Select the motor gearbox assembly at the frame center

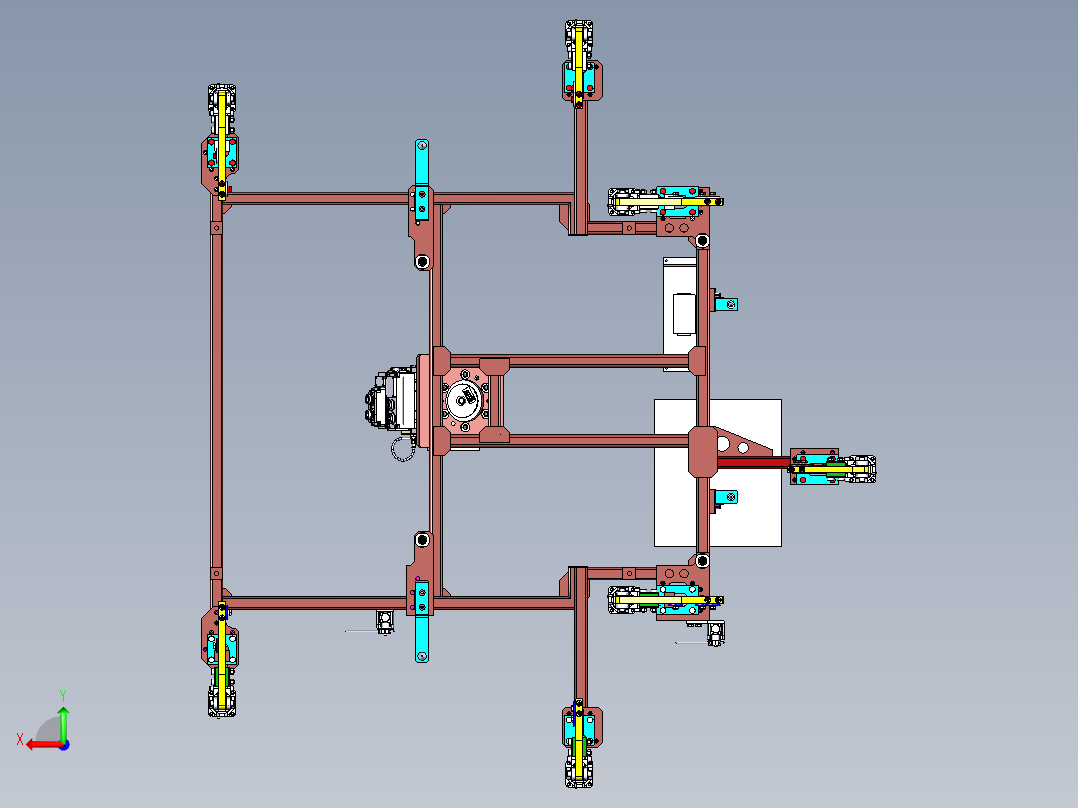pyautogui.click(x=391, y=399)
